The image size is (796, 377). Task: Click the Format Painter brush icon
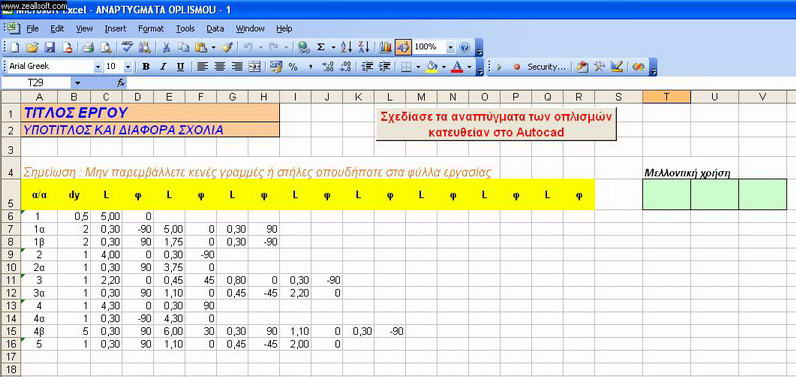click(x=227, y=47)
